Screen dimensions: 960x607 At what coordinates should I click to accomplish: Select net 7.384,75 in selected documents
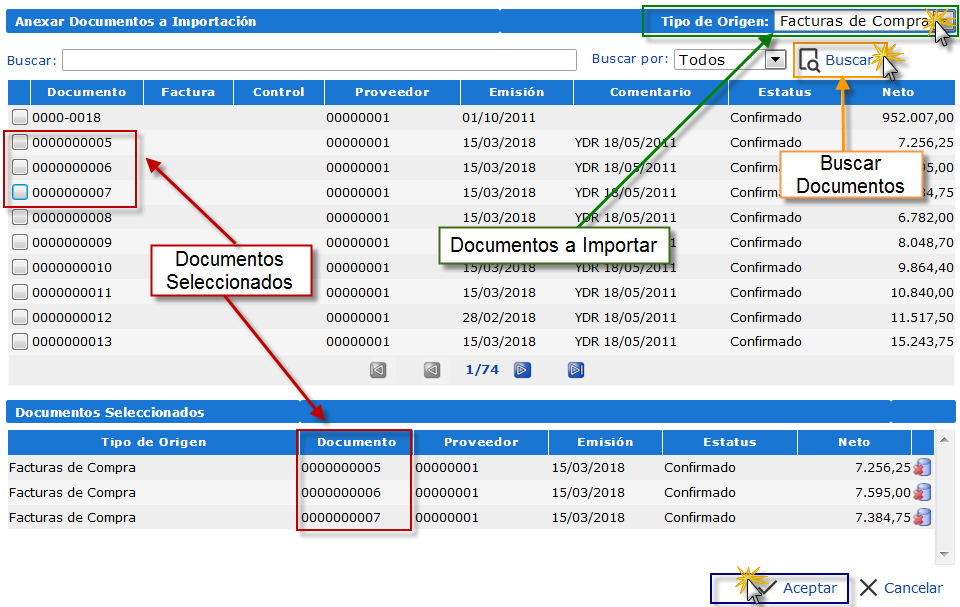[x=883, y=518]
